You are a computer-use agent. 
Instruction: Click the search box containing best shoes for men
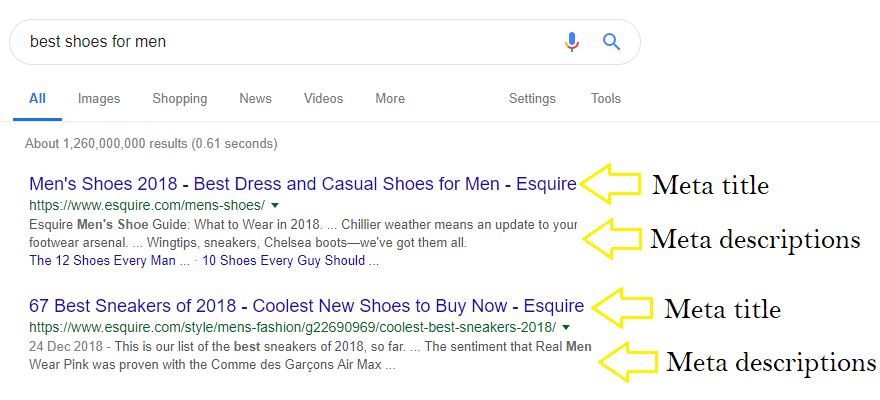324,42
